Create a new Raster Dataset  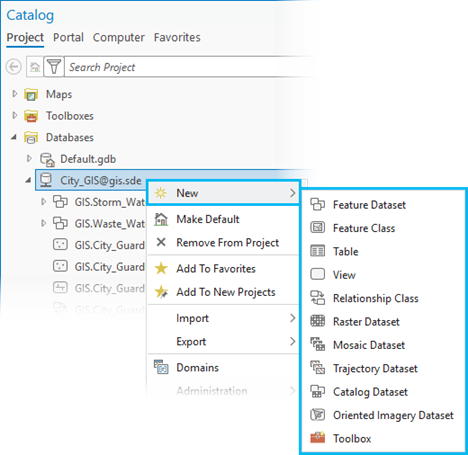pyautogui.click(x=383, y=321)
